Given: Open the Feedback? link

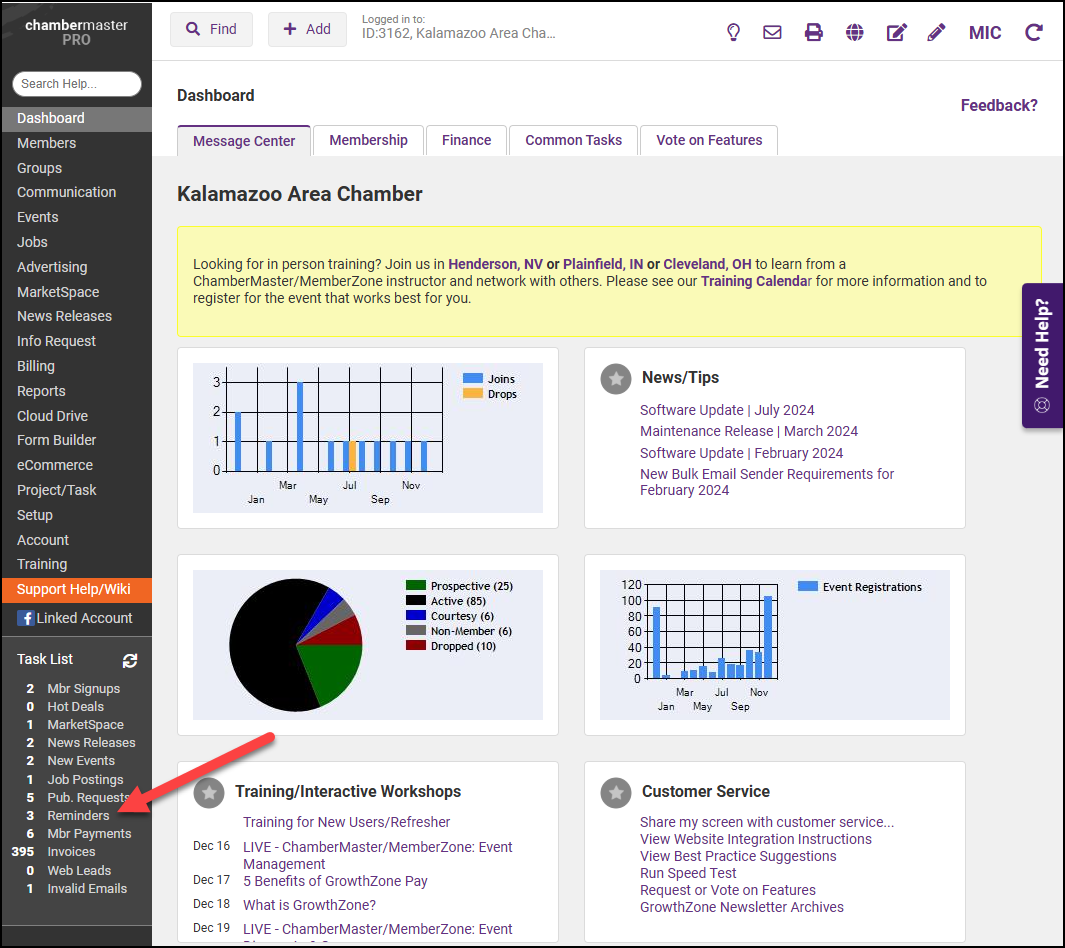Looking at the screenshot, I should tap(998, 105).
